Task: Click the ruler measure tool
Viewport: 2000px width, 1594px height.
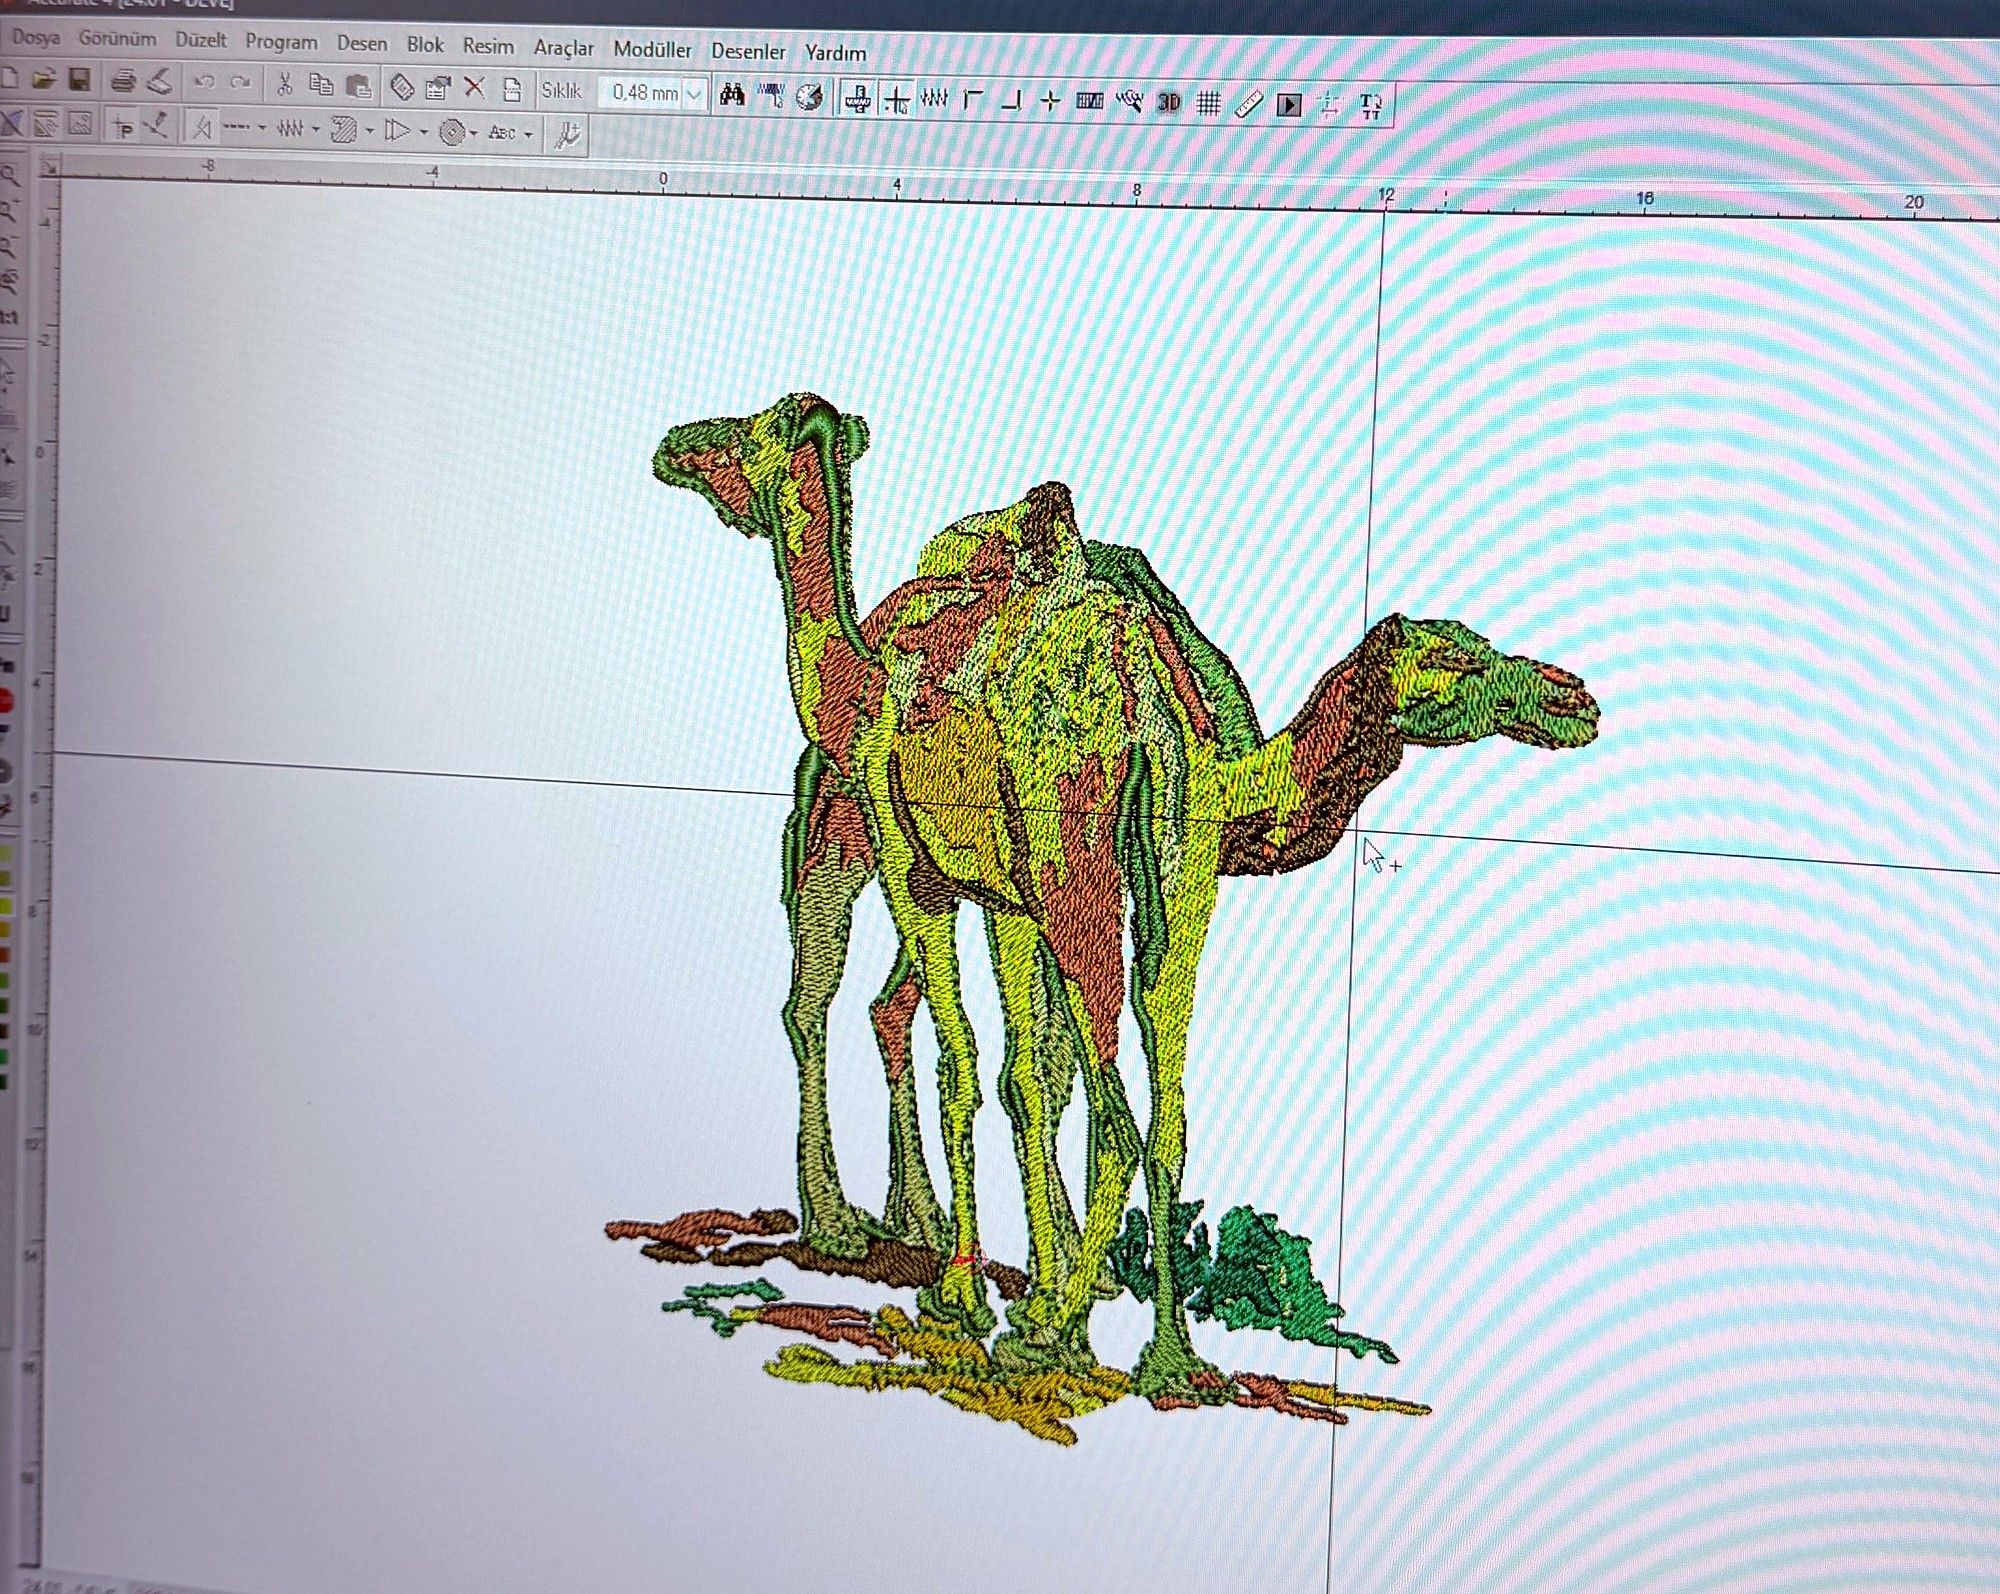Action: (x=1248, y=104)
